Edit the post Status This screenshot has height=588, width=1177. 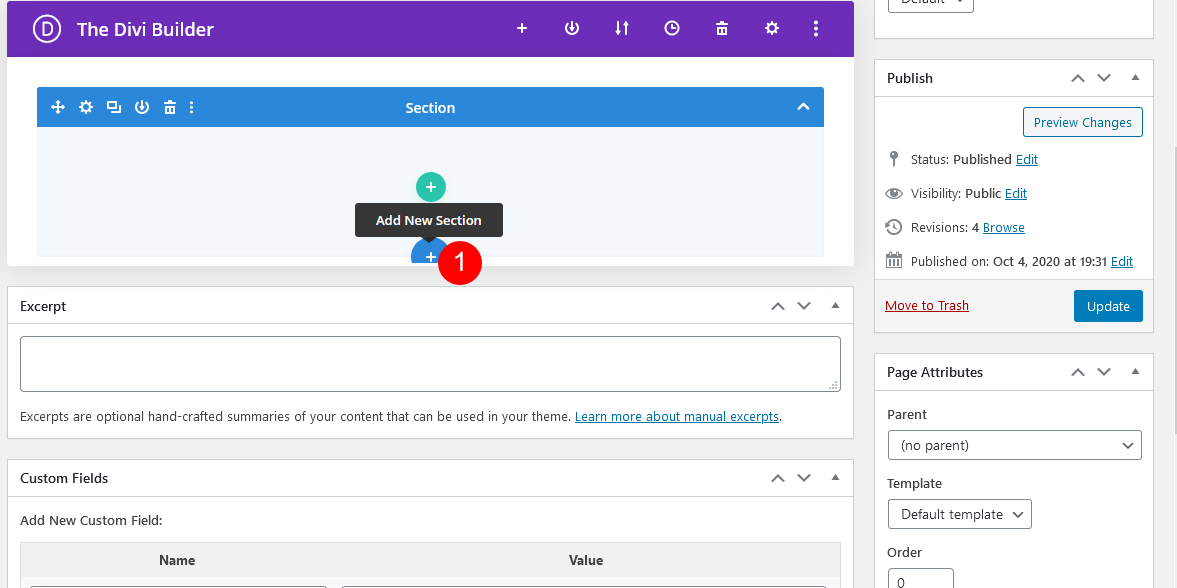[1027, 159]
